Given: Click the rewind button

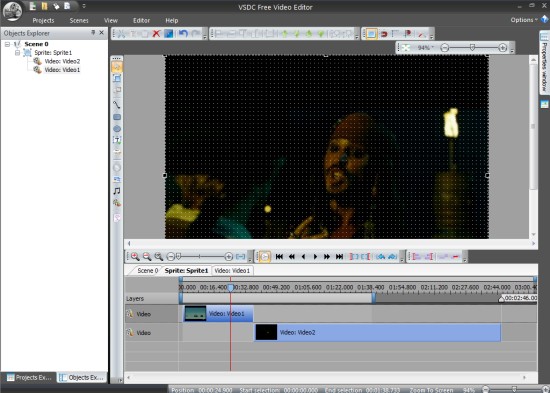Looking at the screenshot, I should (291, 257).
